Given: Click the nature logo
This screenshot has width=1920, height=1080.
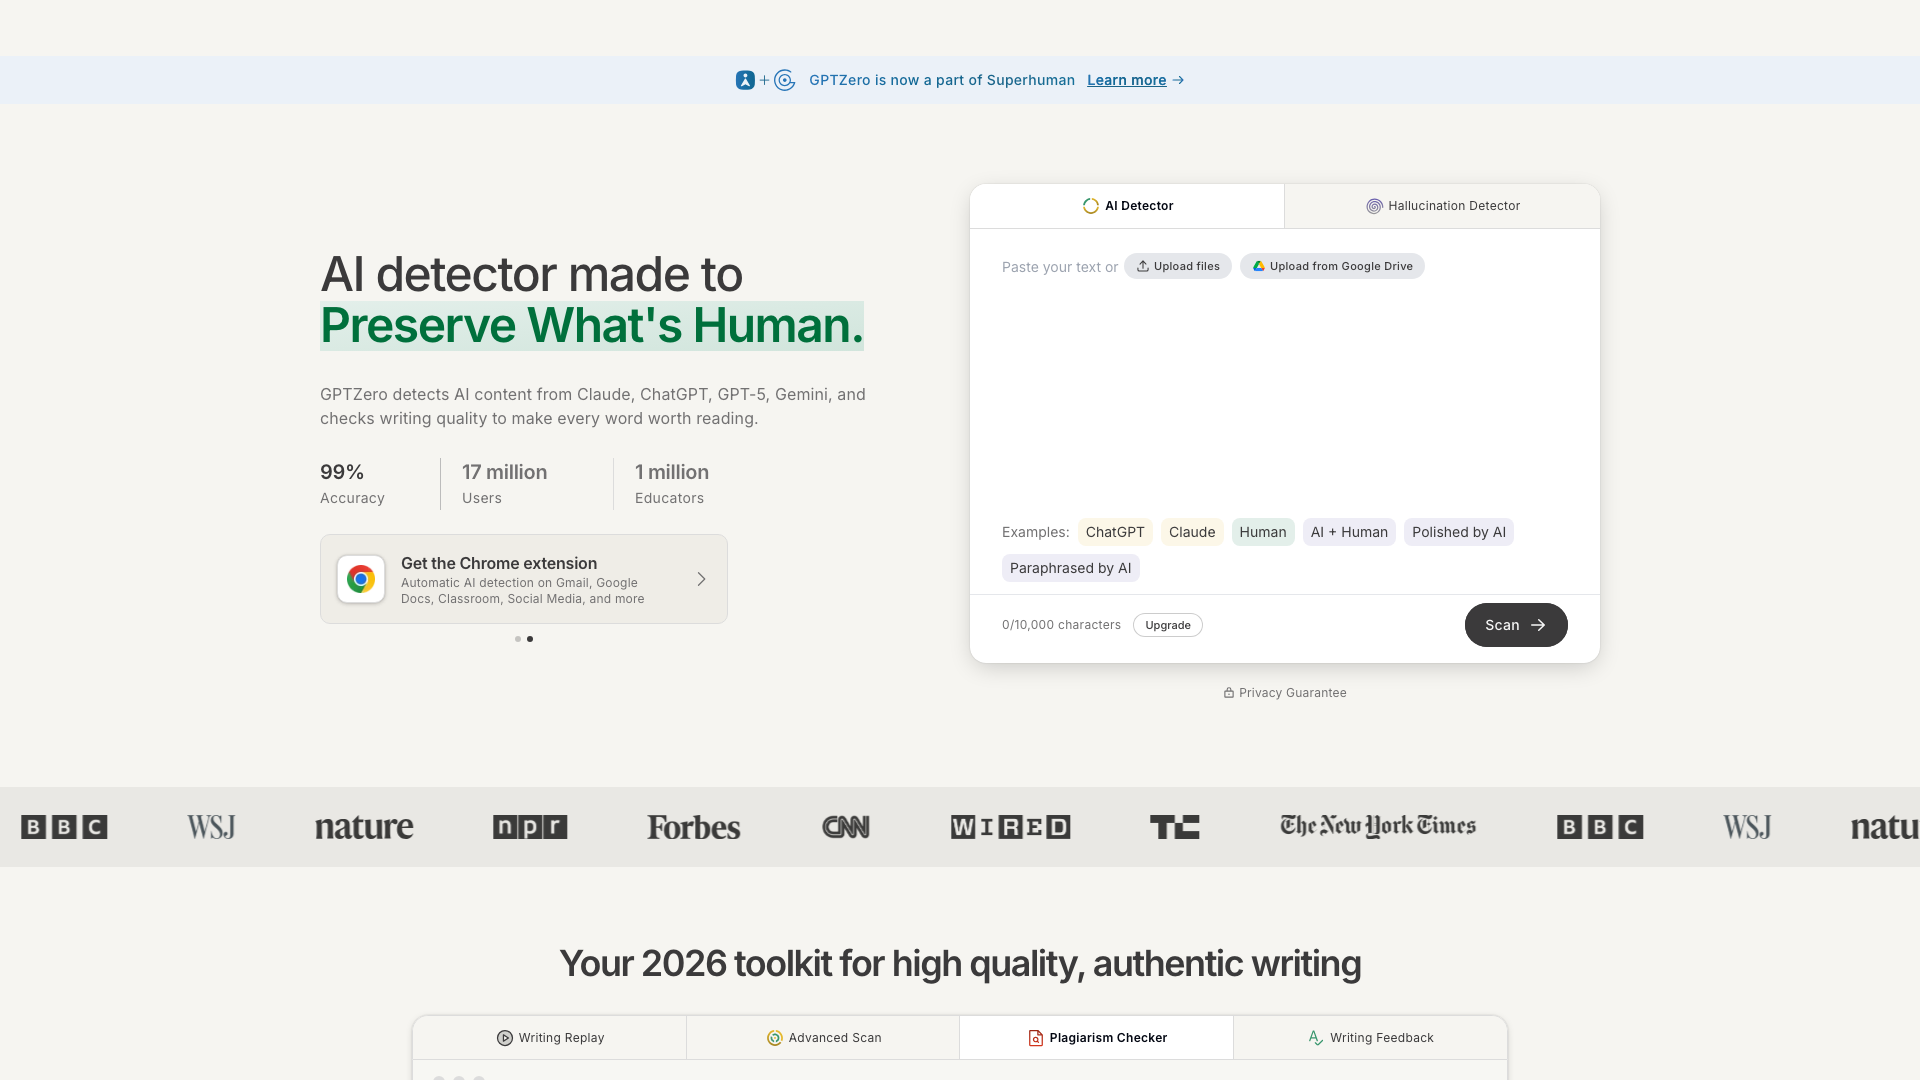Looking at the screenshot, I should [x=364, y=827].
